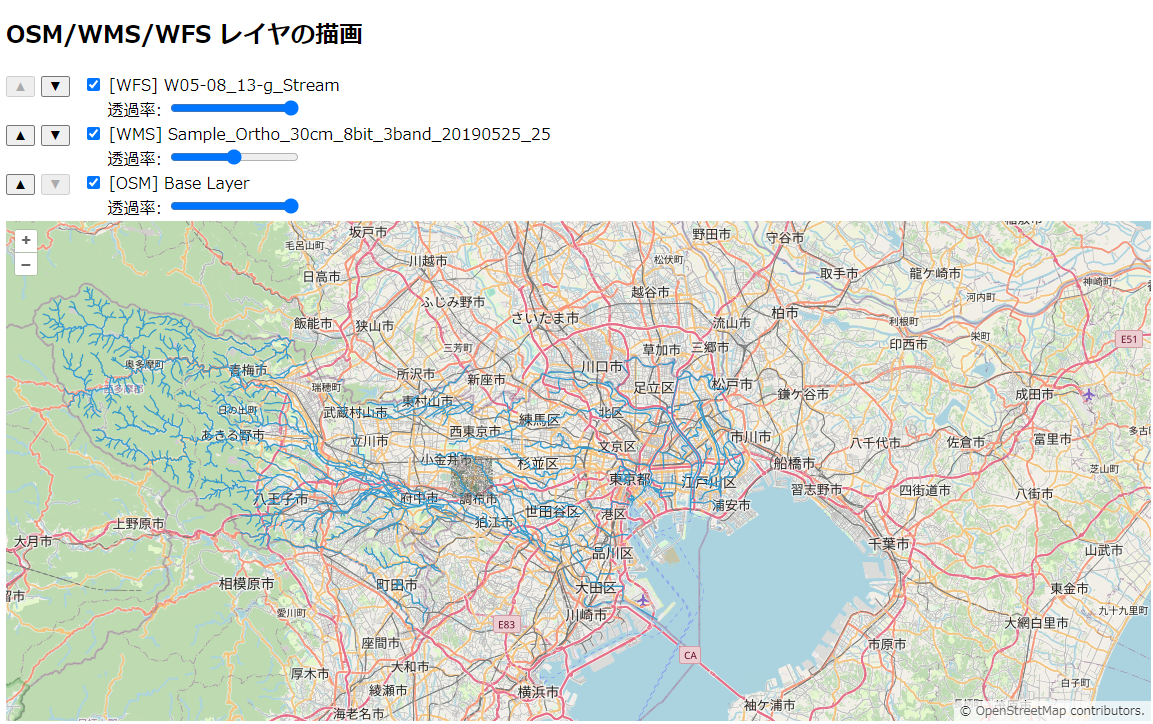
Task: Click the down arrow beside OSM Base Layer
Action: click(x=55, y=182)
